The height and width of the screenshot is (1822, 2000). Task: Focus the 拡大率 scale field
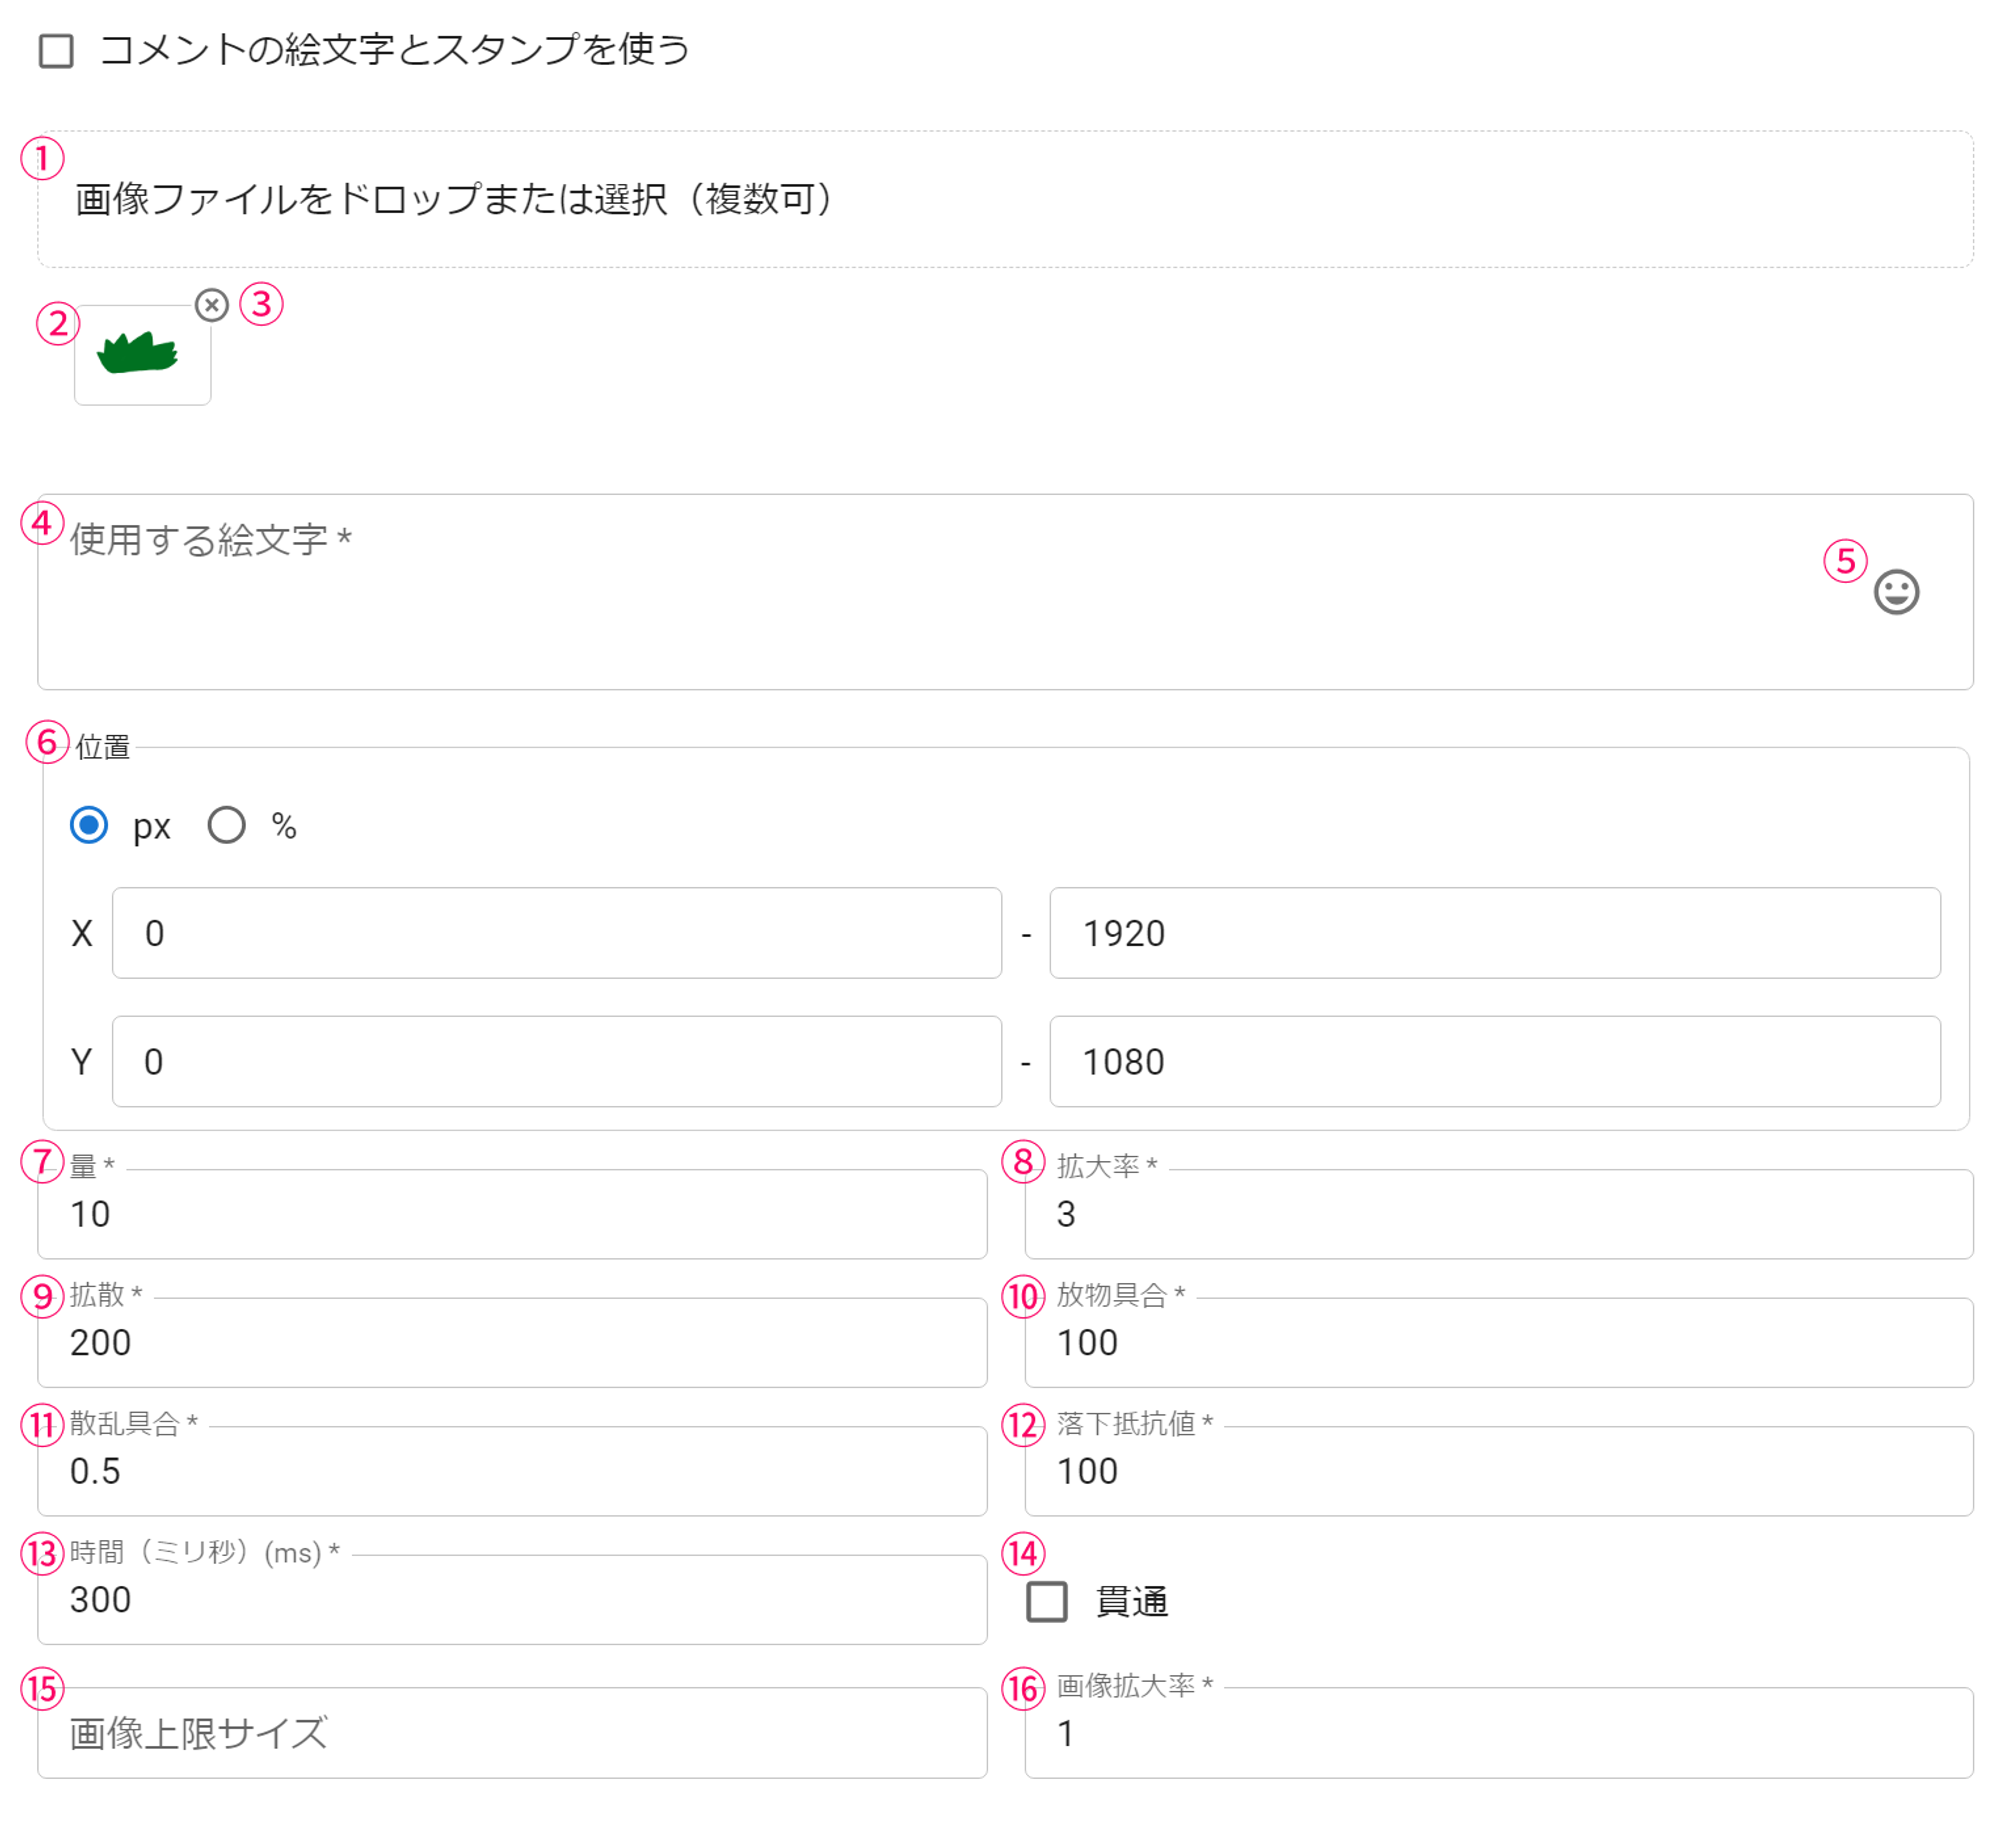[x=1498, y=1213]
